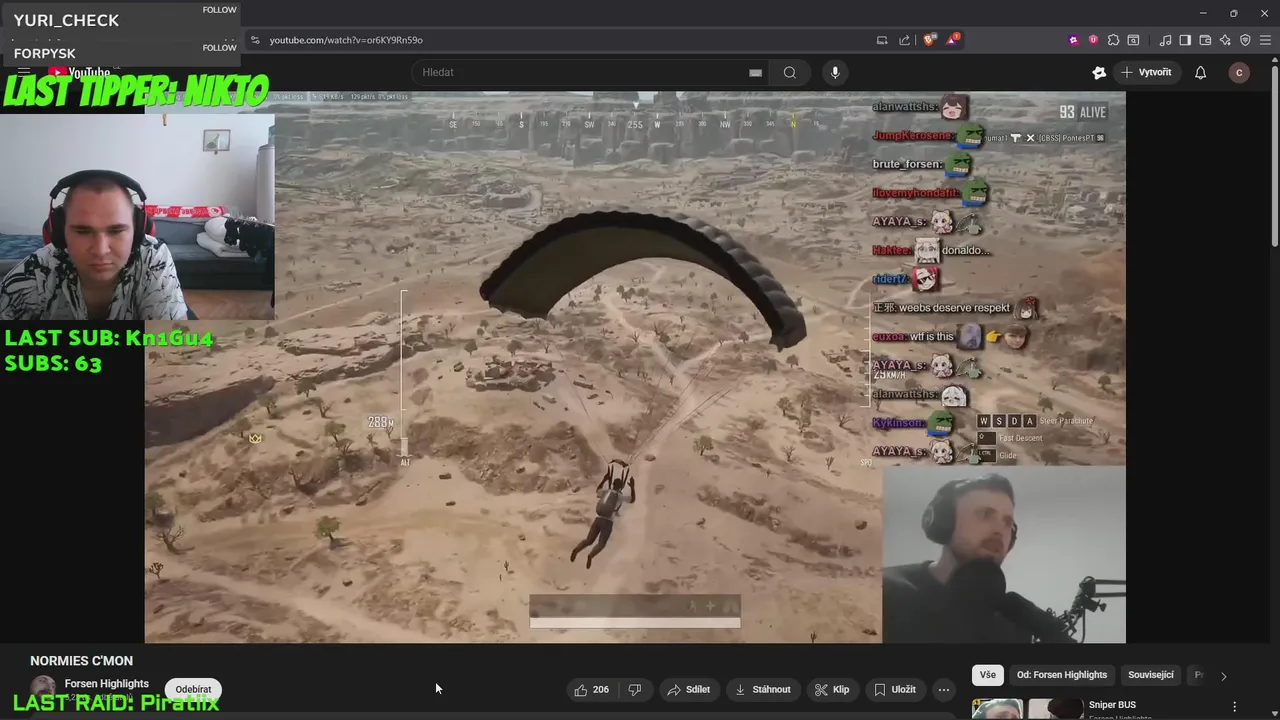Viewport: 1280px width, 720px height.
Task: Dislike the video with thumbs down
Action: [634, 689]
